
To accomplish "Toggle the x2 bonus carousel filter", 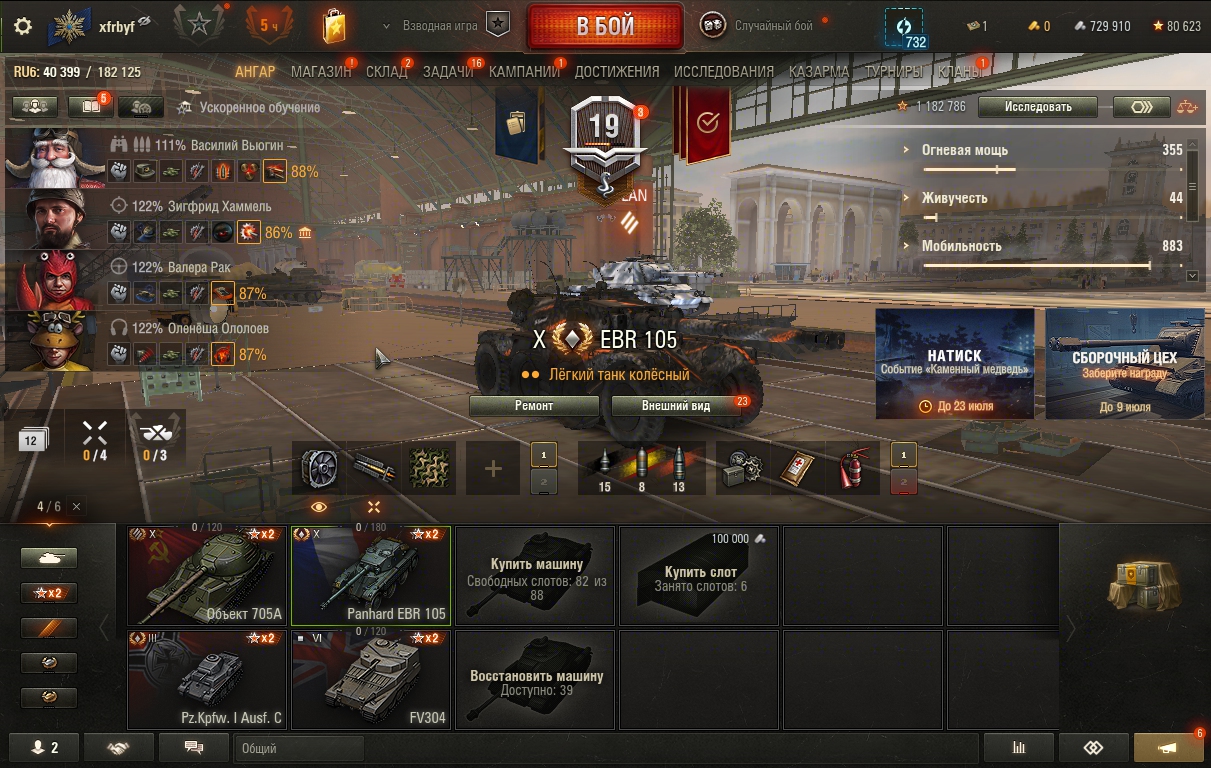I will [49, 593].
